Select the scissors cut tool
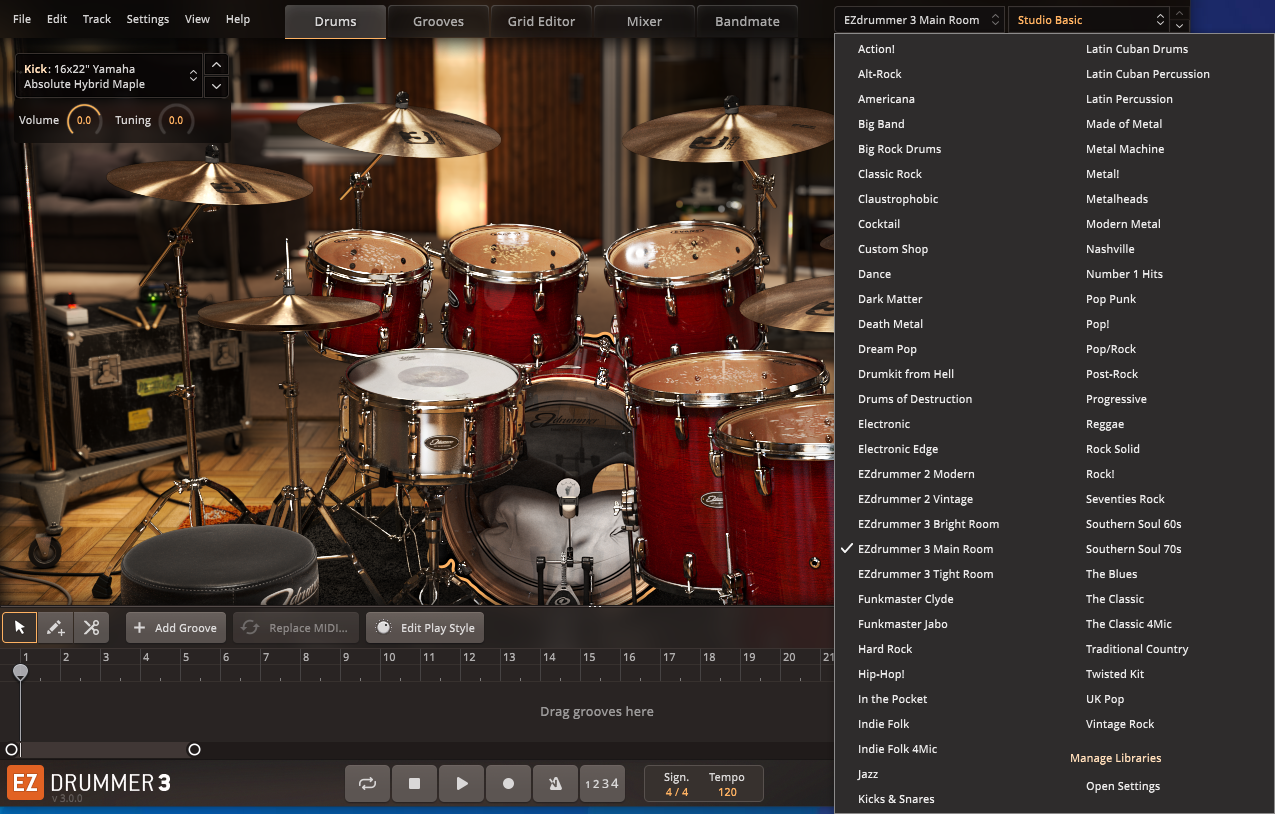Screen dimensions: 1275x814 pyautogui.click(x=91, y=628)
